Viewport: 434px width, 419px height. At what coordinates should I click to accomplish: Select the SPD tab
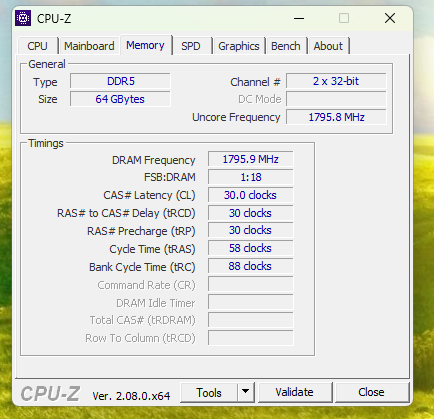tap(191, 46)
